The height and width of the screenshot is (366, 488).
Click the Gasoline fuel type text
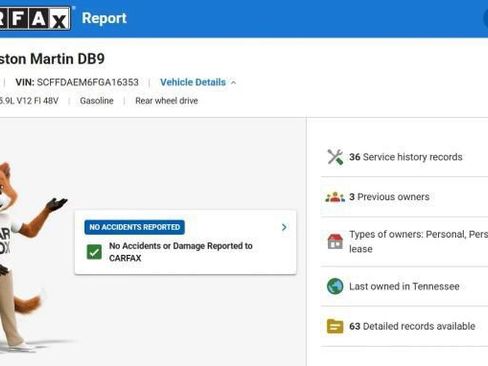pyautogui.click(x=97, y=101)
